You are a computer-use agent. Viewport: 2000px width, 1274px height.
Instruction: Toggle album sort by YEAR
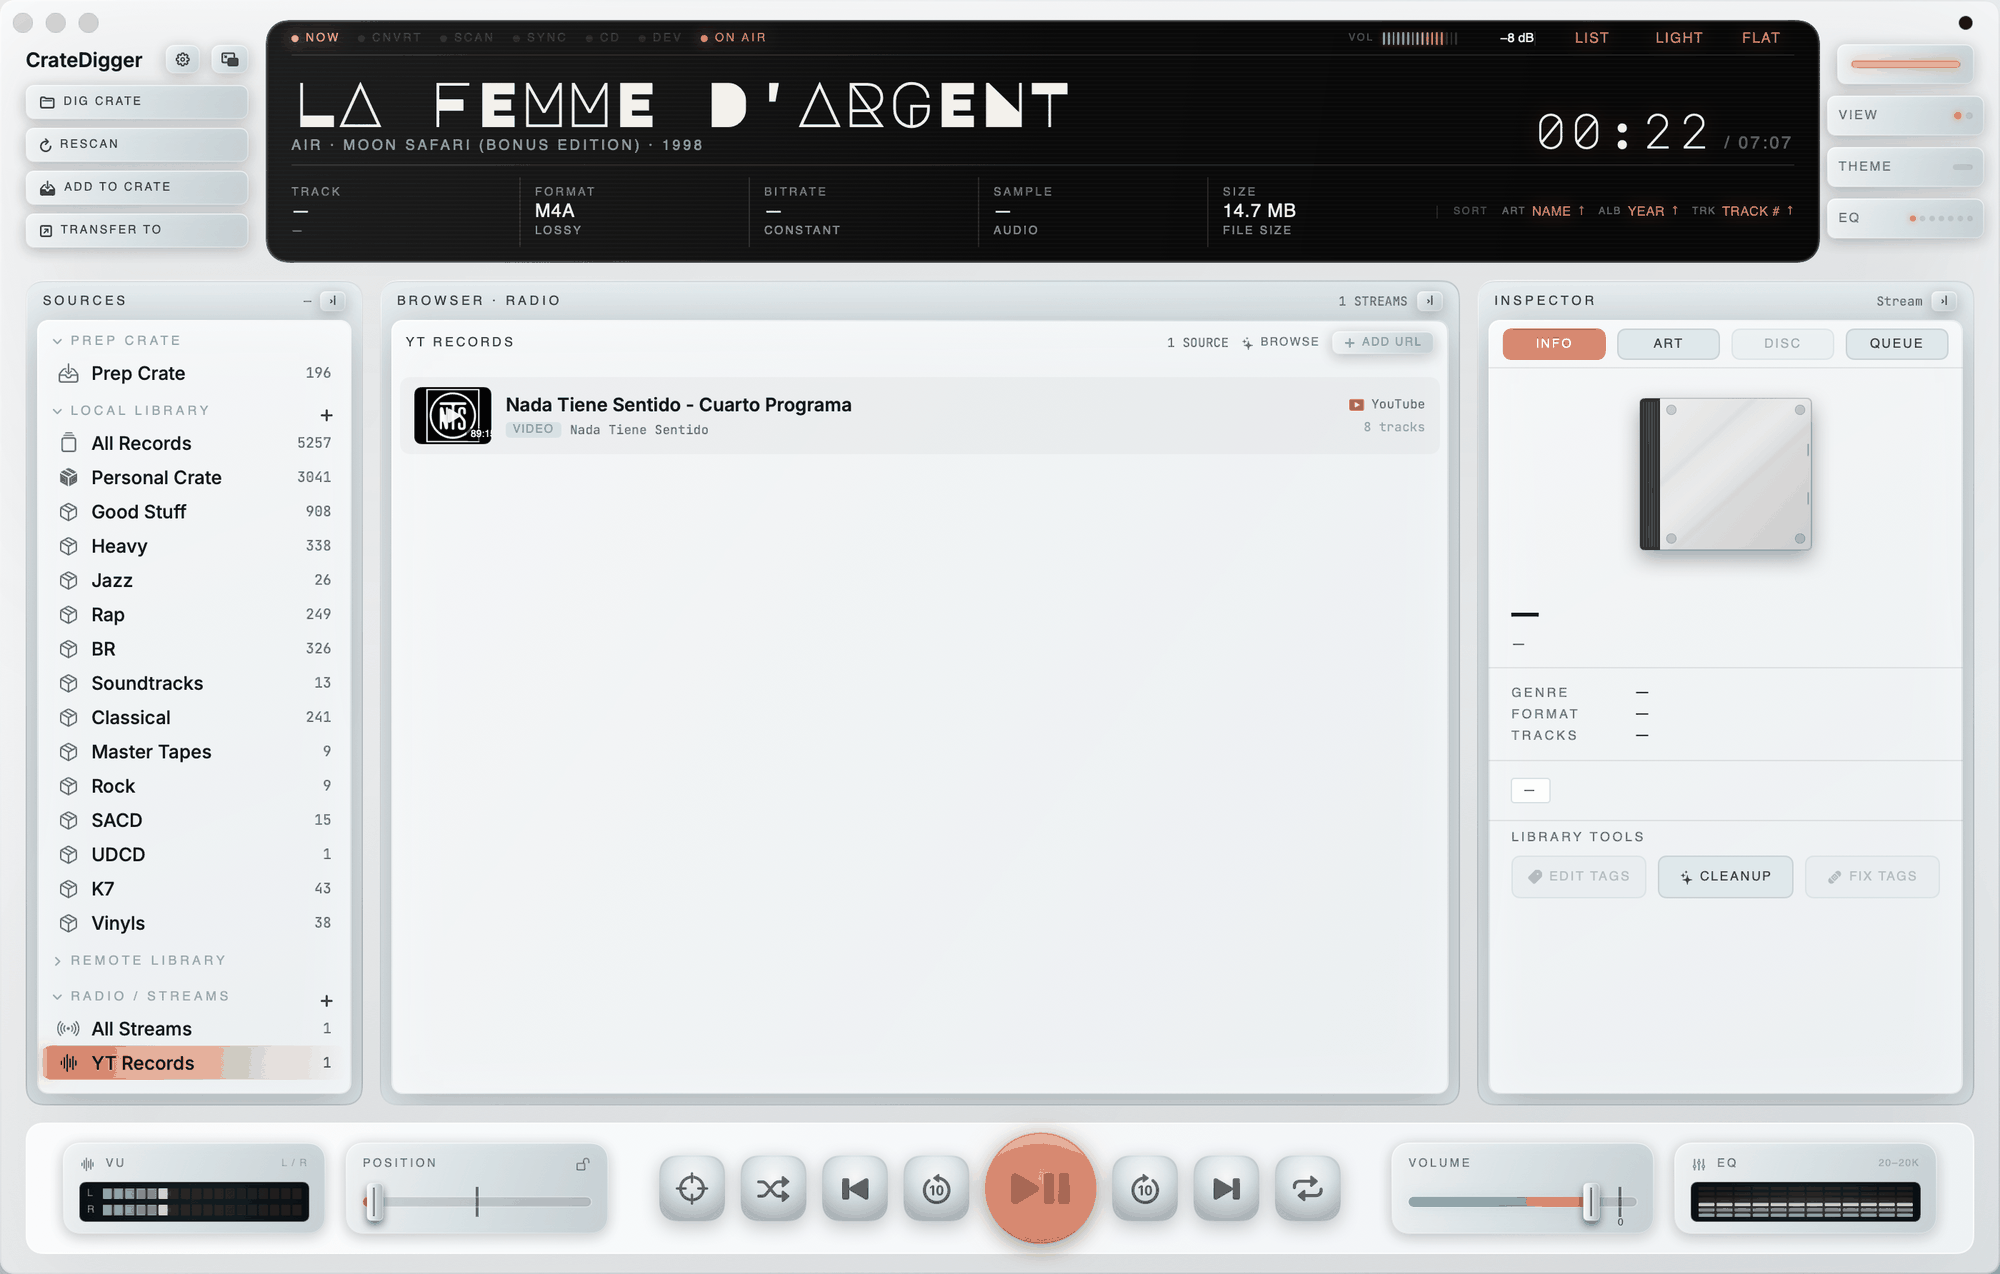point(1652,211)
